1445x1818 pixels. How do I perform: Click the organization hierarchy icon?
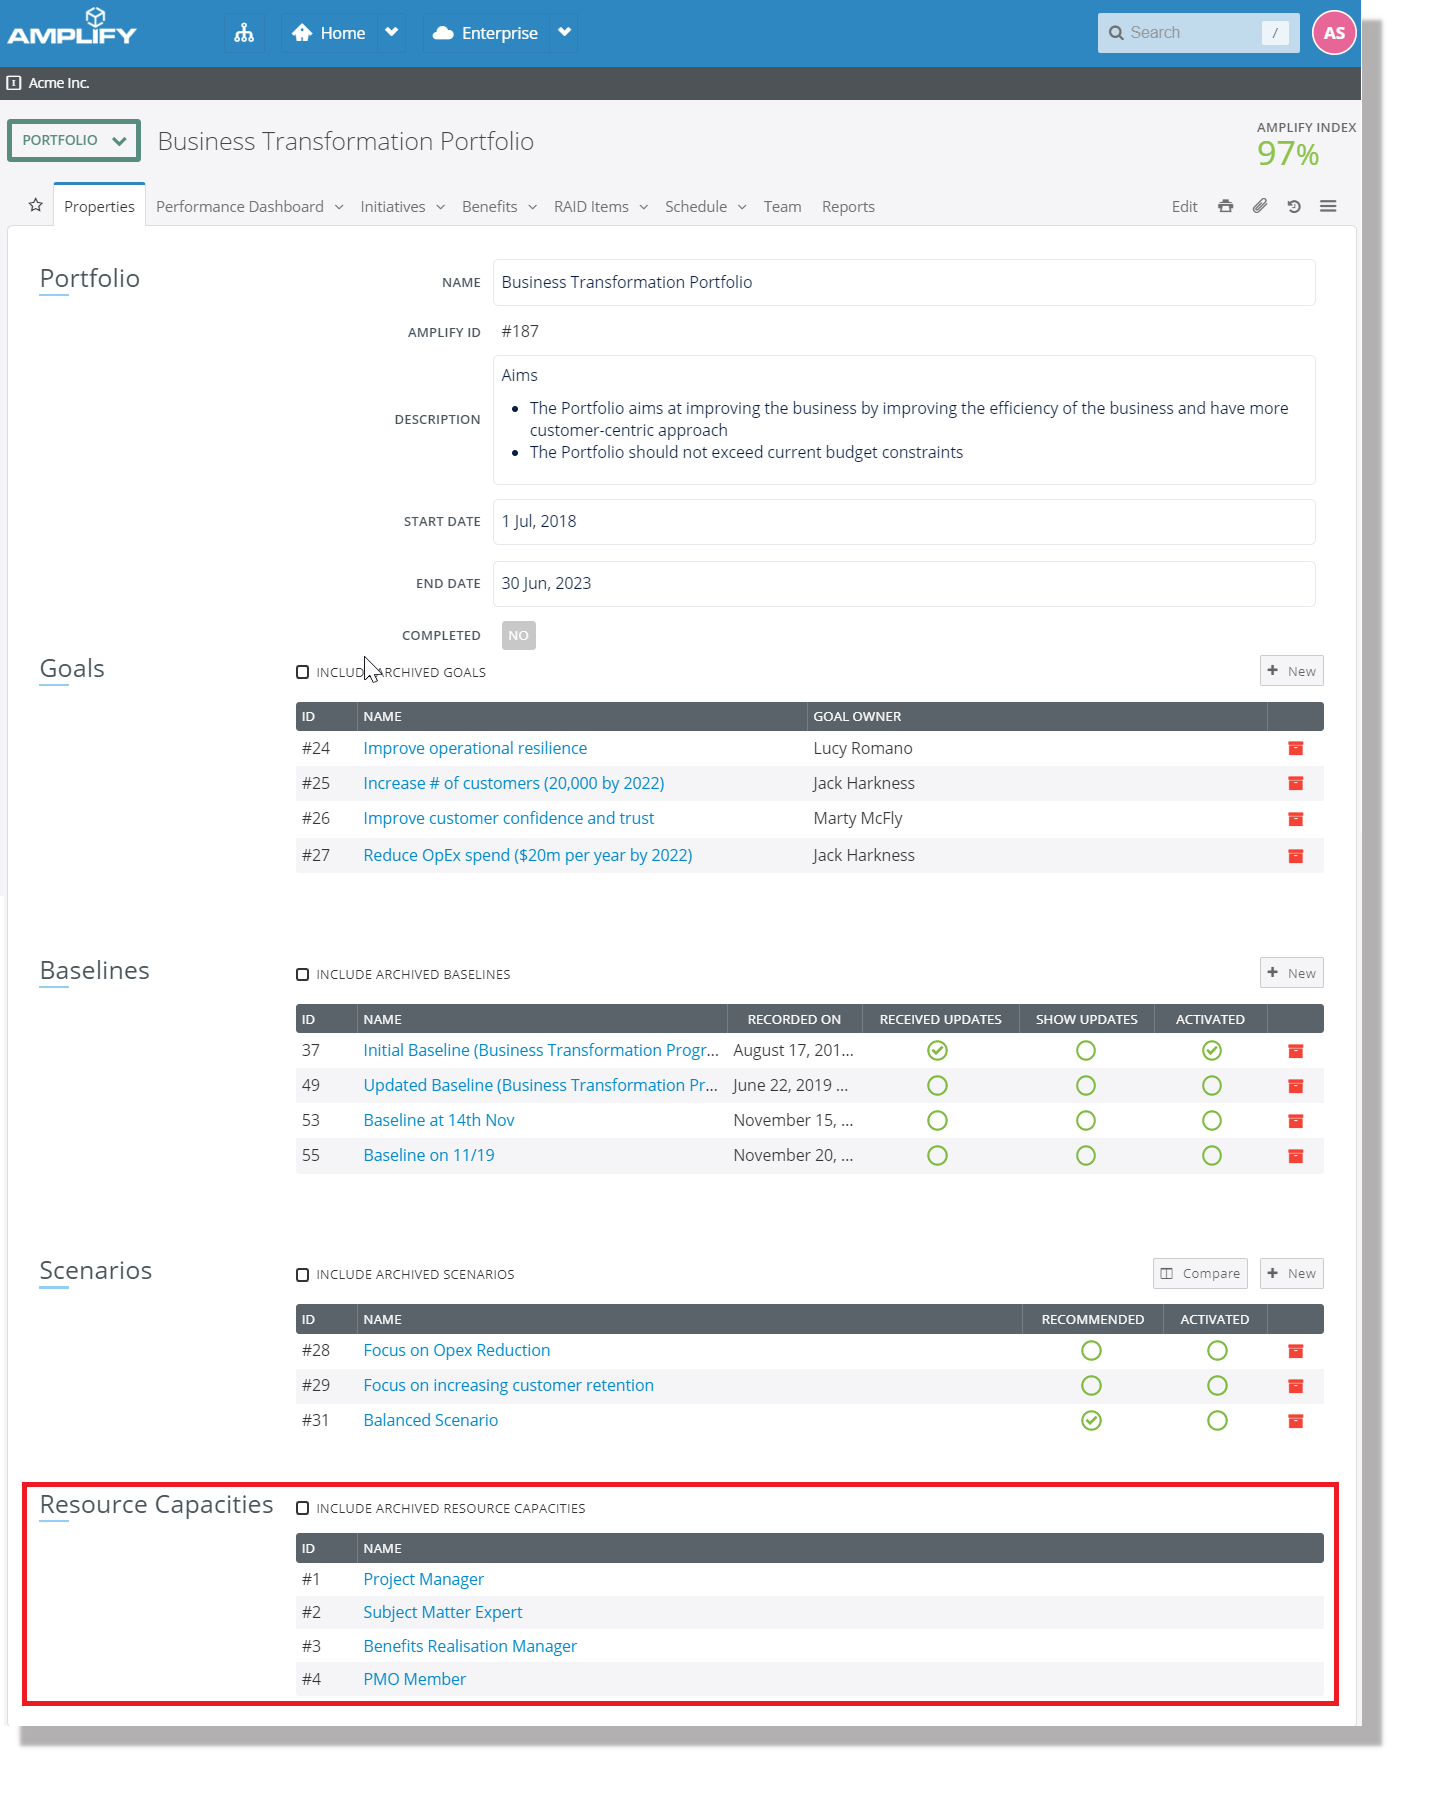click(x=244, y=33)
